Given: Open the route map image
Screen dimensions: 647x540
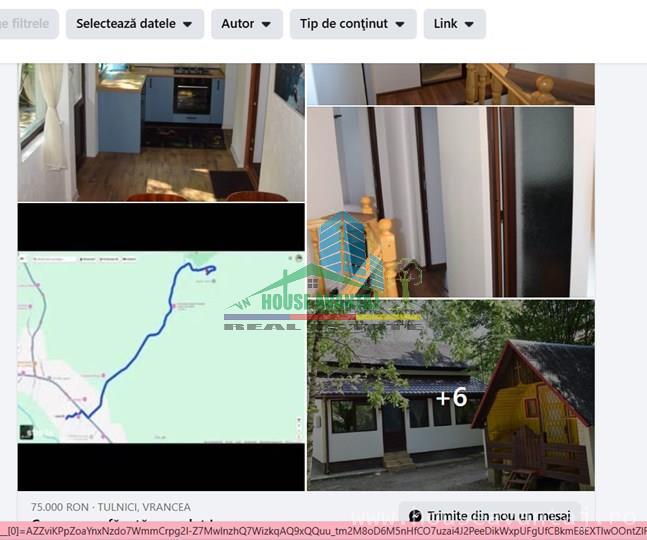Looking at the screenshot, I should (x=160, y=347).
